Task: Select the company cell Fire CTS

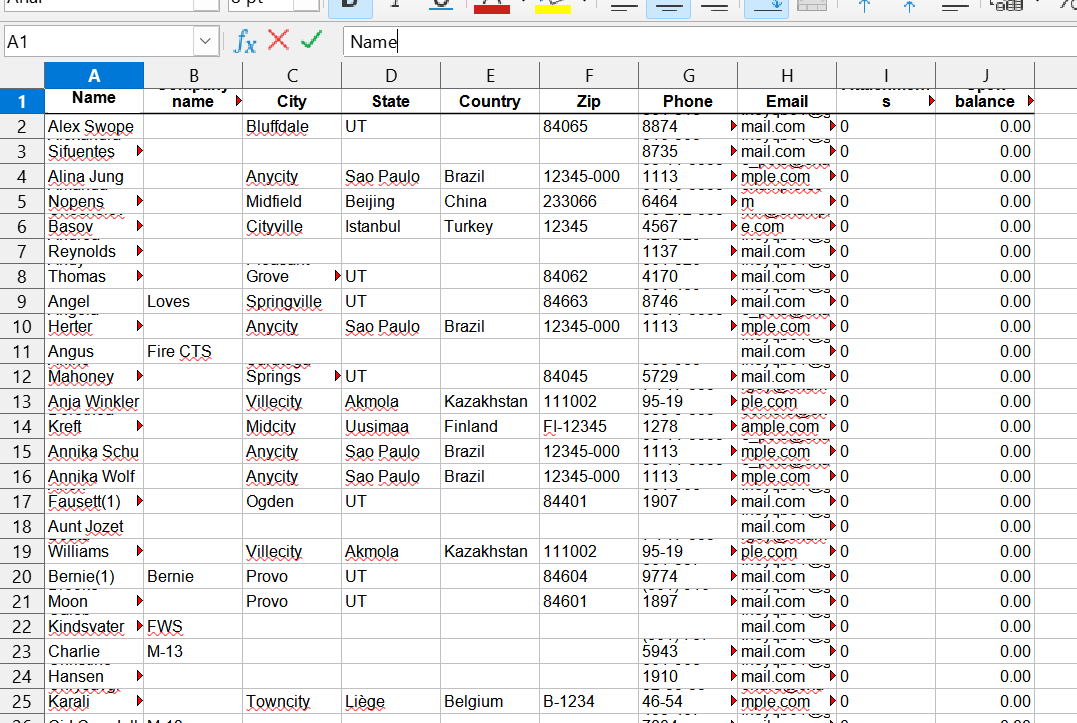Action: [x=193, y=352]
